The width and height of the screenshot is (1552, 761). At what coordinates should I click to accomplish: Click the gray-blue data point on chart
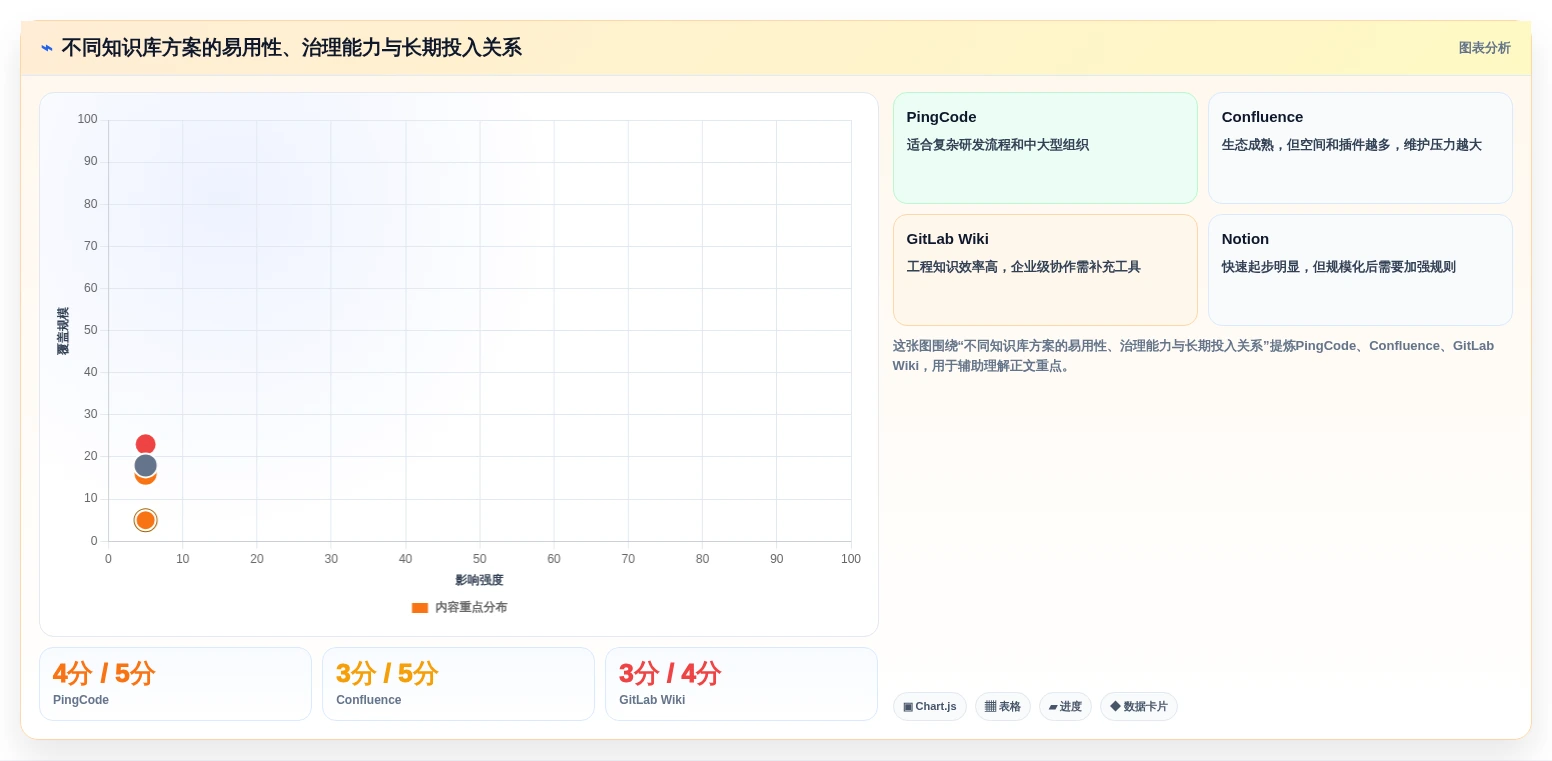click(x=145, y=465)
